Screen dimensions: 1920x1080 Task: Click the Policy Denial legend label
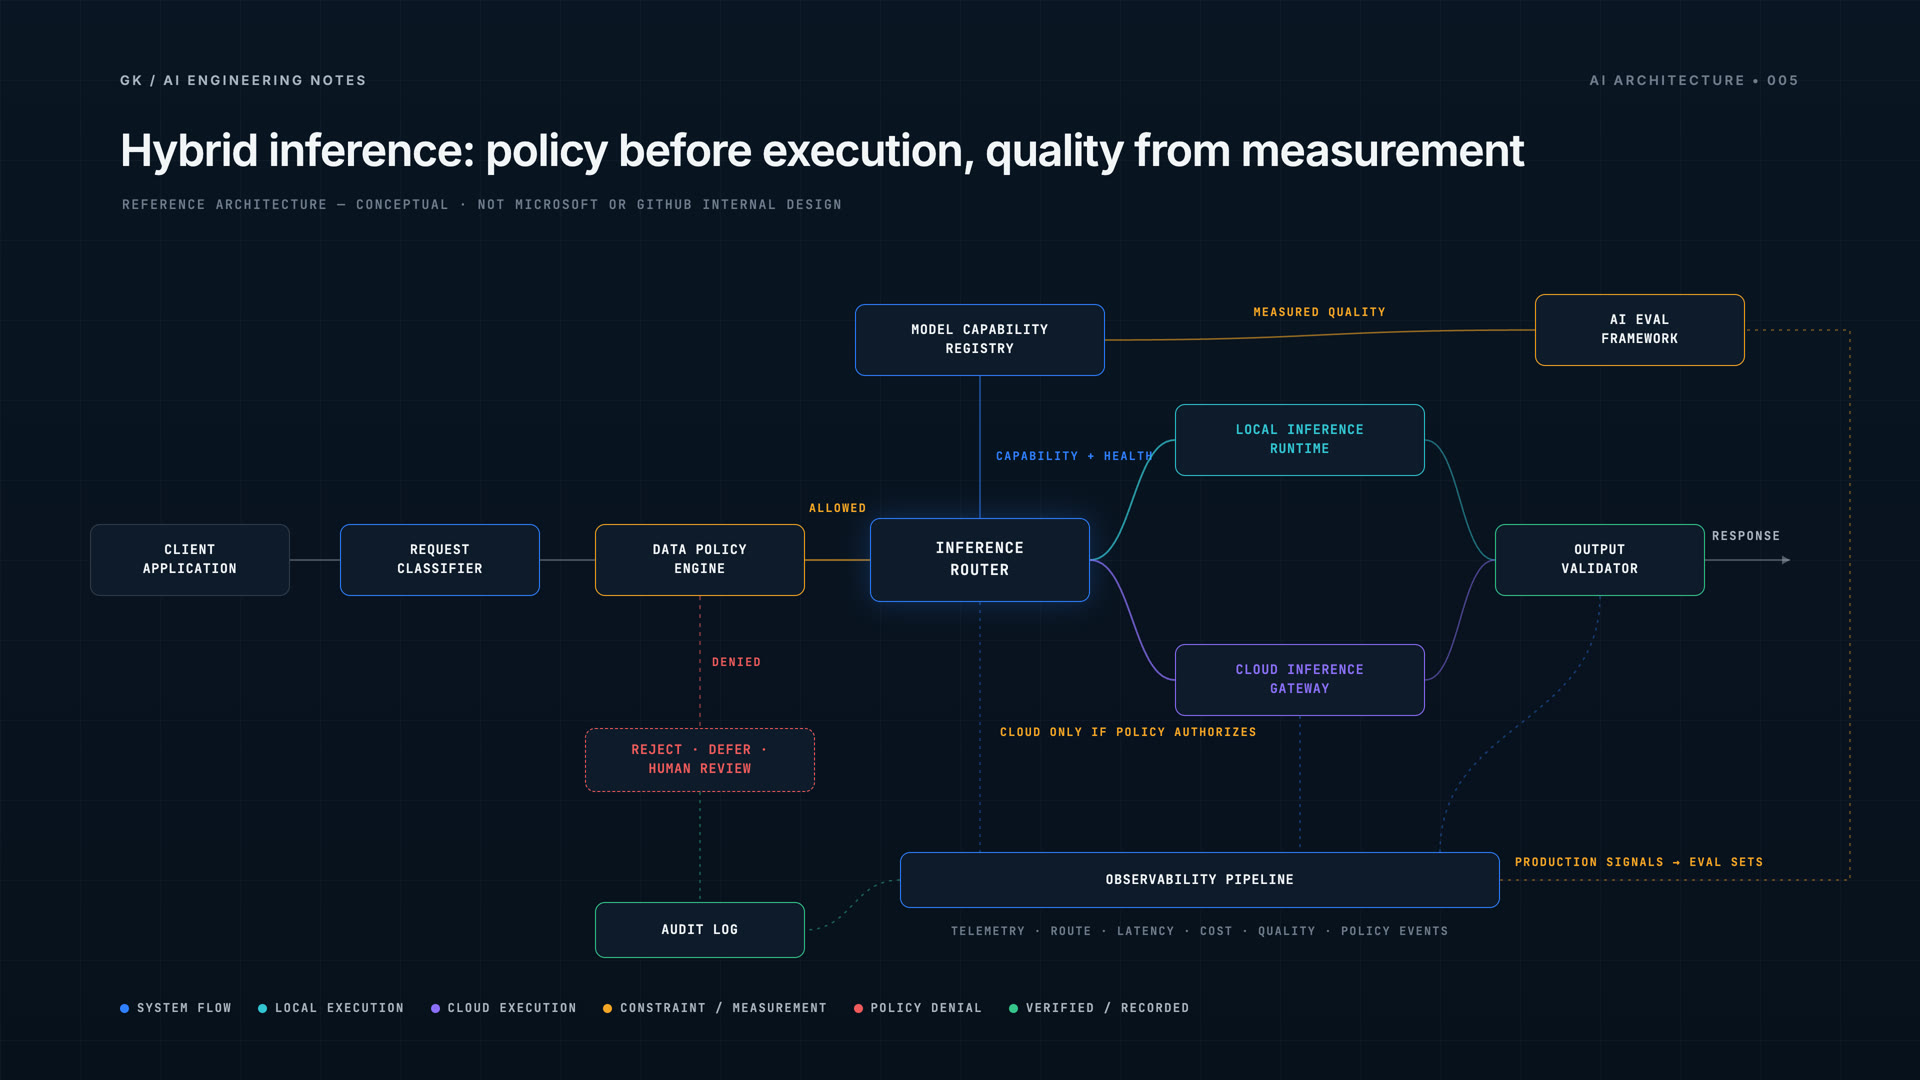tap(926, 1008)
